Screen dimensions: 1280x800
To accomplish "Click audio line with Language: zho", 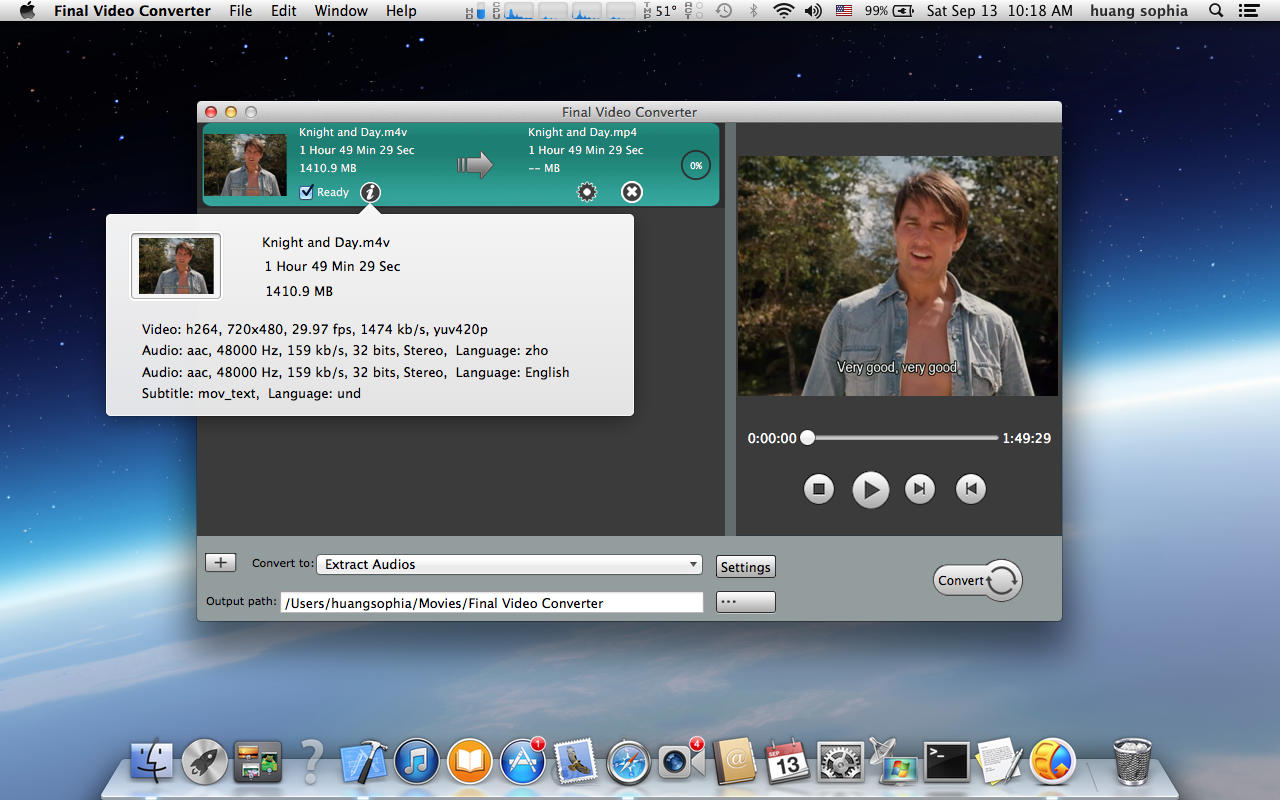I will (345, 350).
